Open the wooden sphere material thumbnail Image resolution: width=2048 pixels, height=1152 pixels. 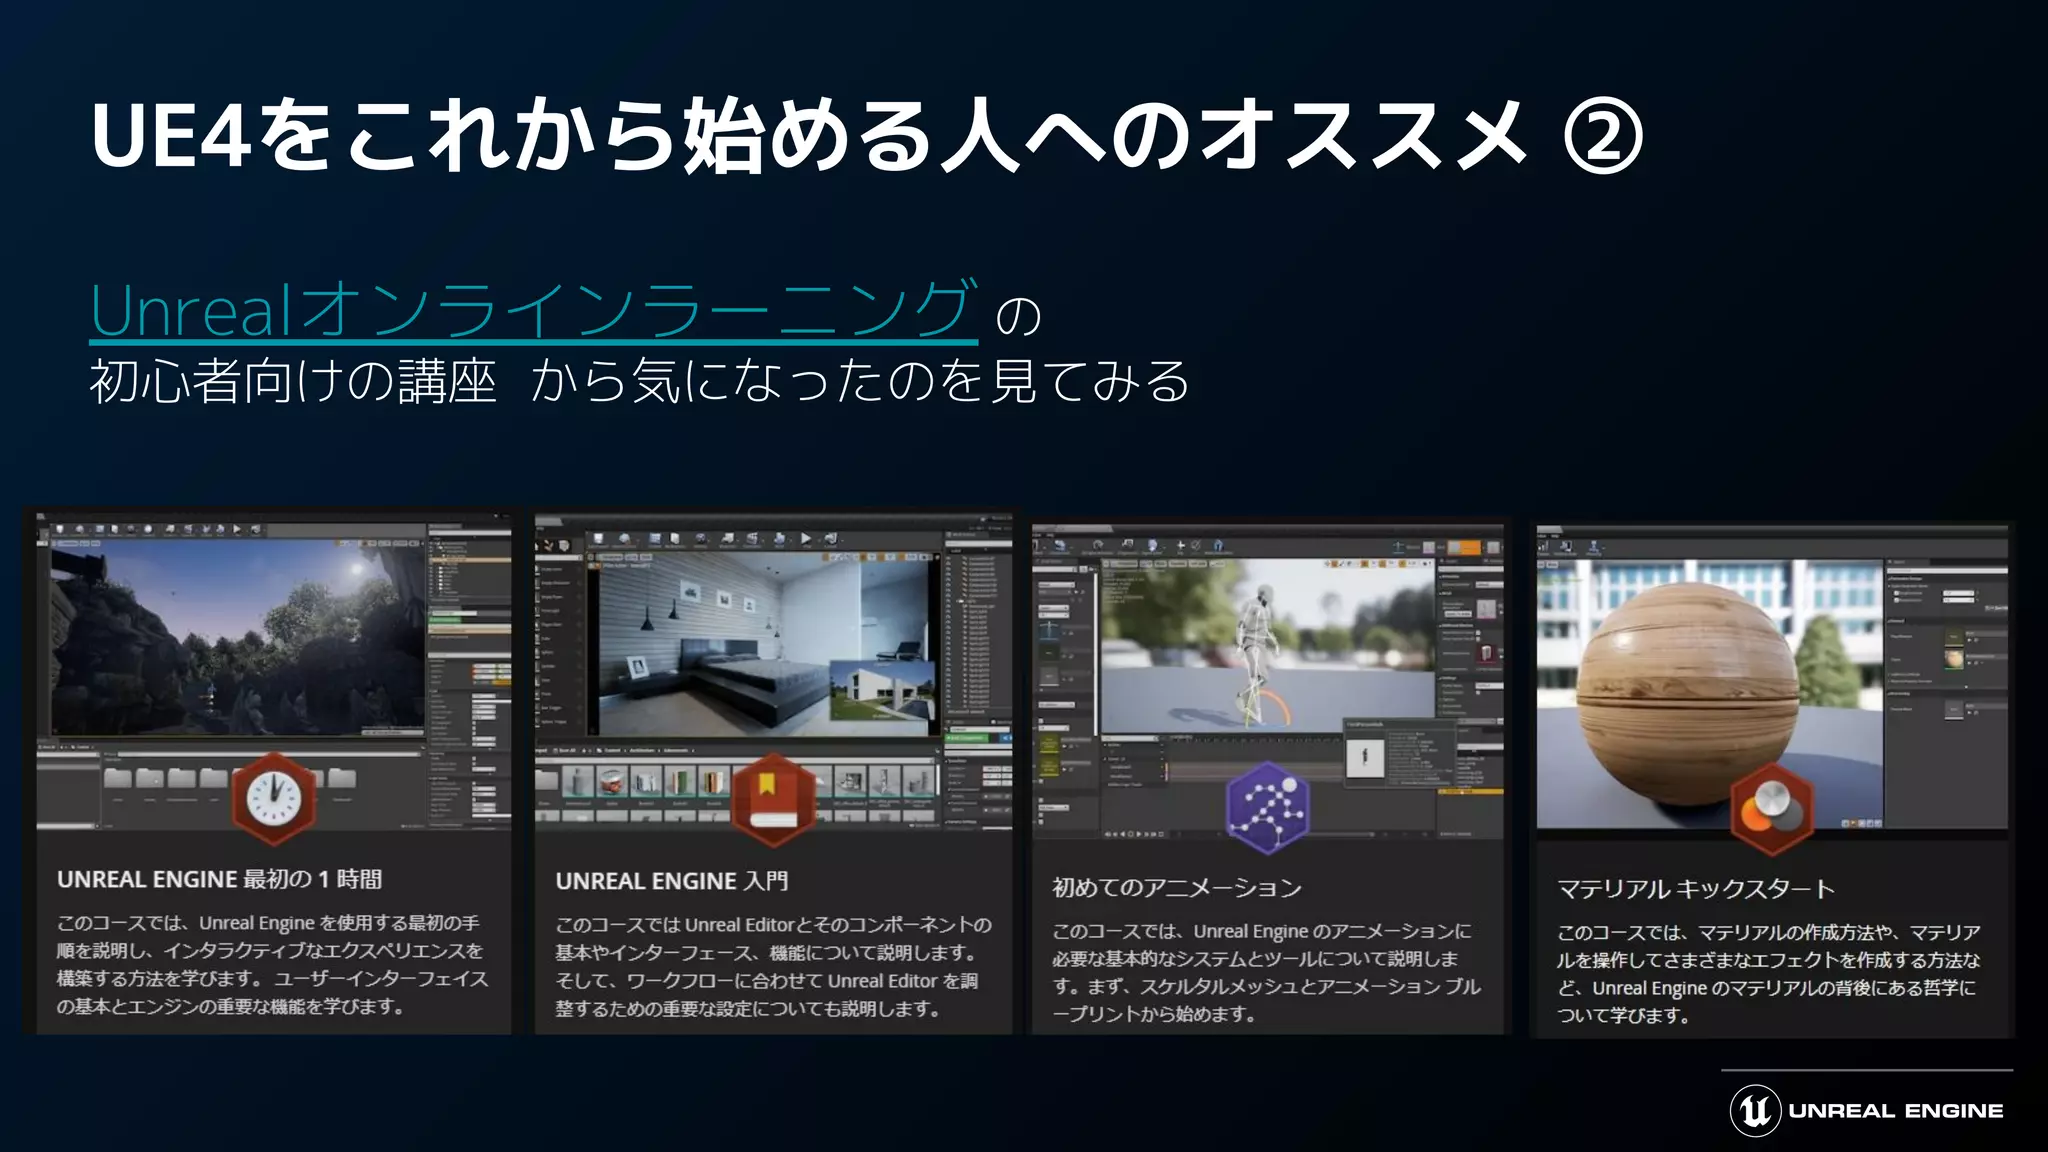(x=1772, y=678)
